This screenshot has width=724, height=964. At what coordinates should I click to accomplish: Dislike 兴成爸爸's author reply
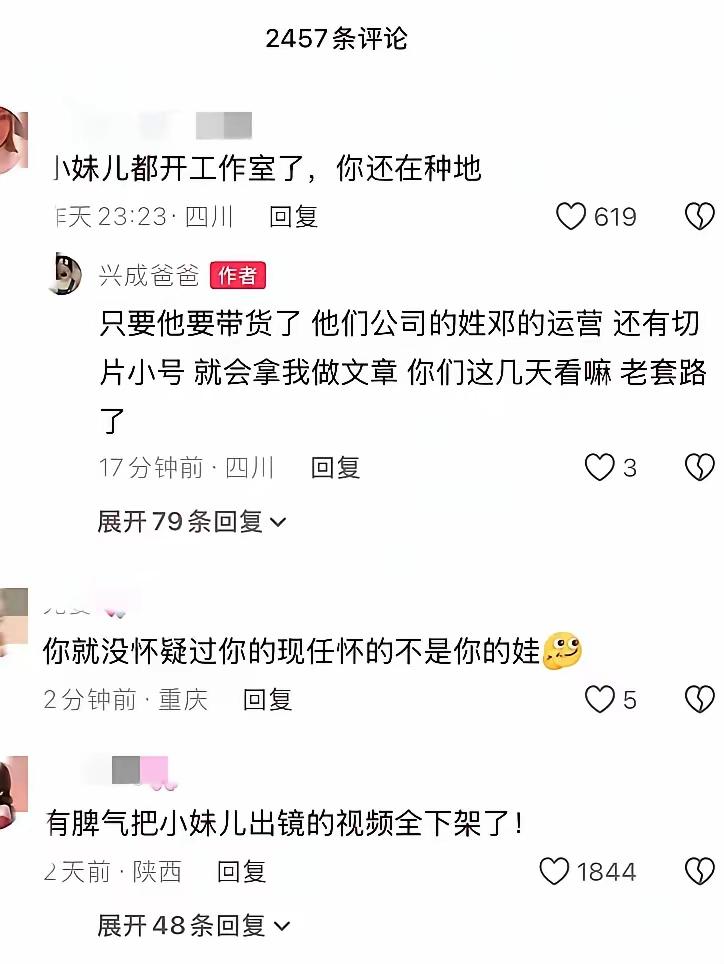click(699, 467)
